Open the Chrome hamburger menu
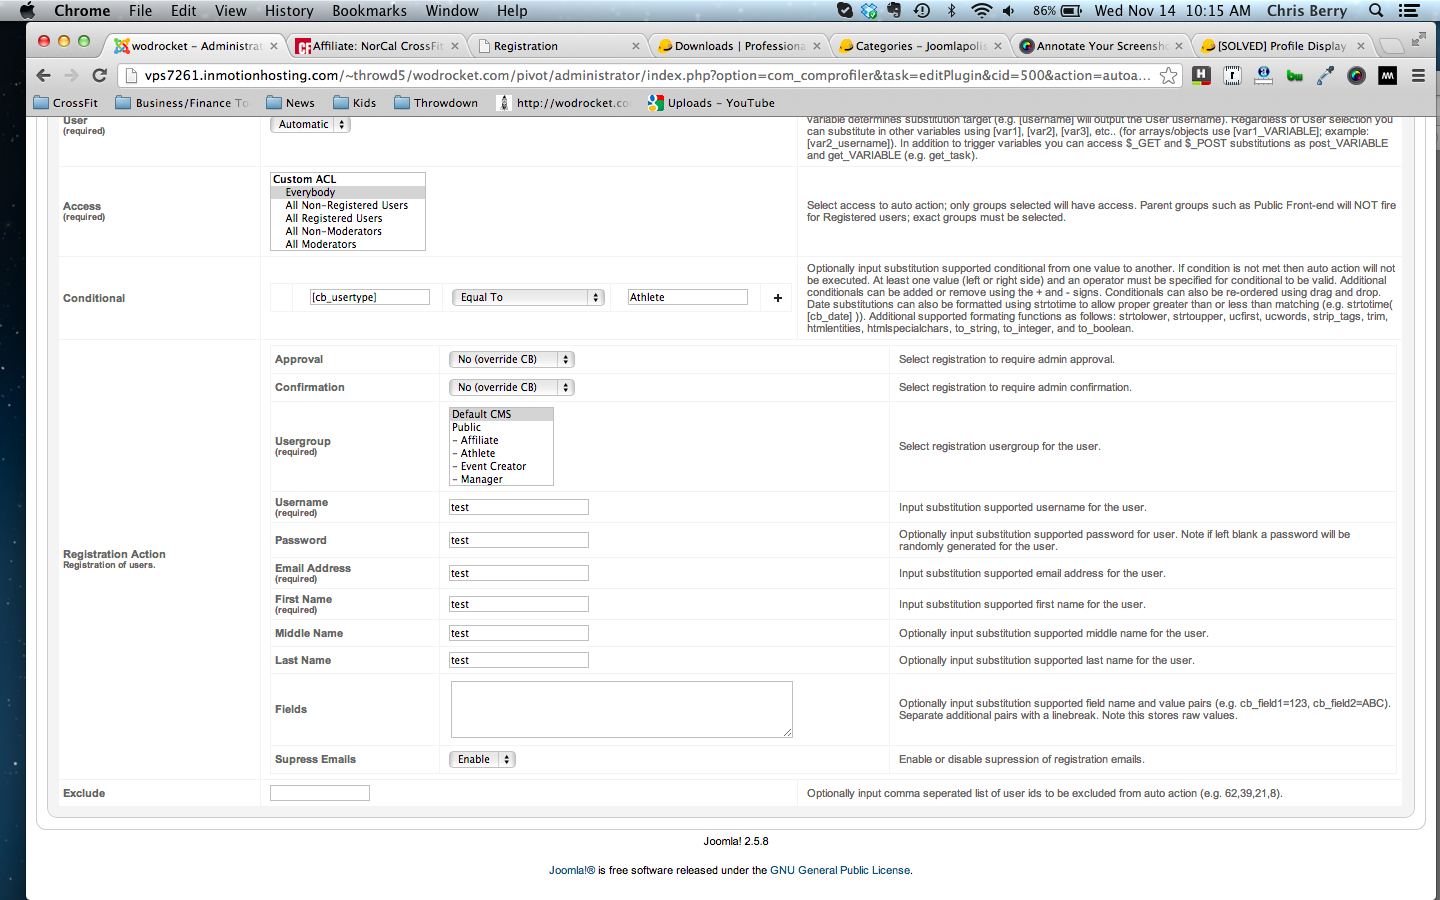The height and width of the screenshot is (900, 1440). [x=1418, y=75]
